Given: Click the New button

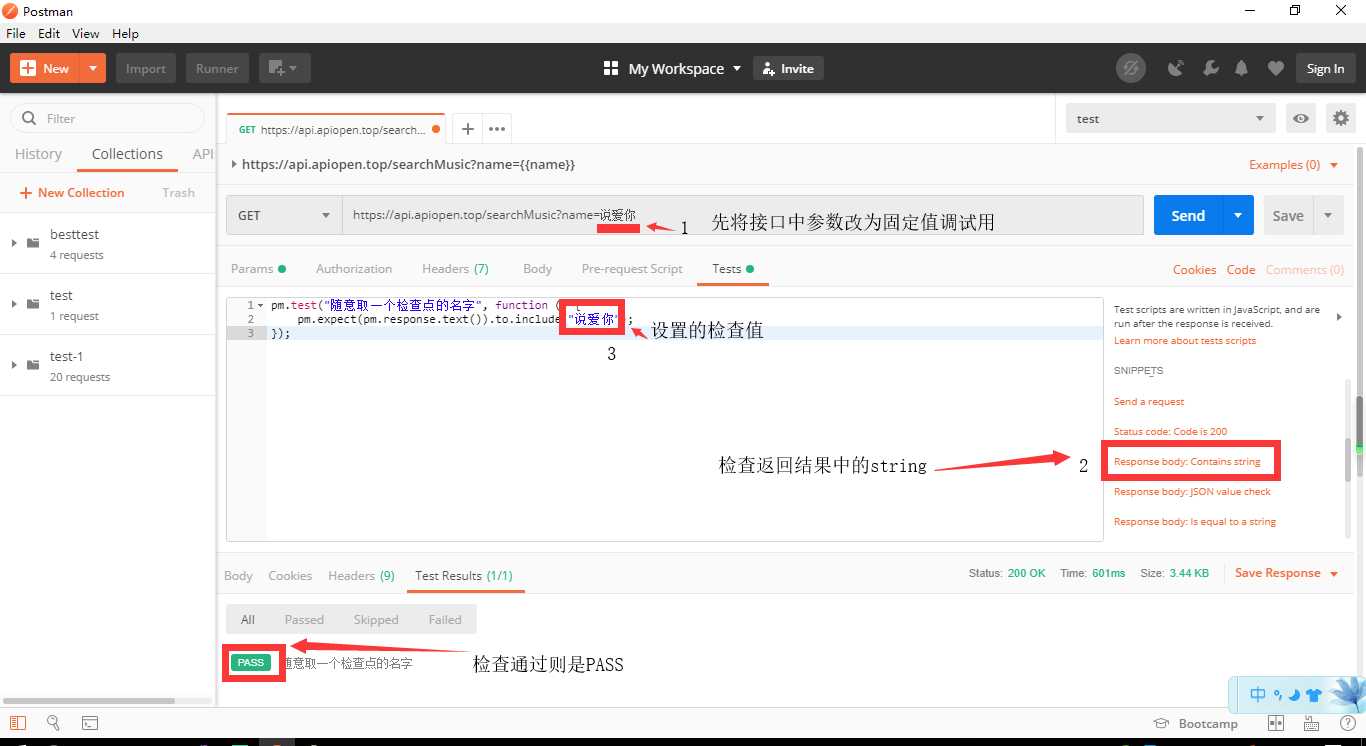Looking at the screenshot, I should coord(45,68).
